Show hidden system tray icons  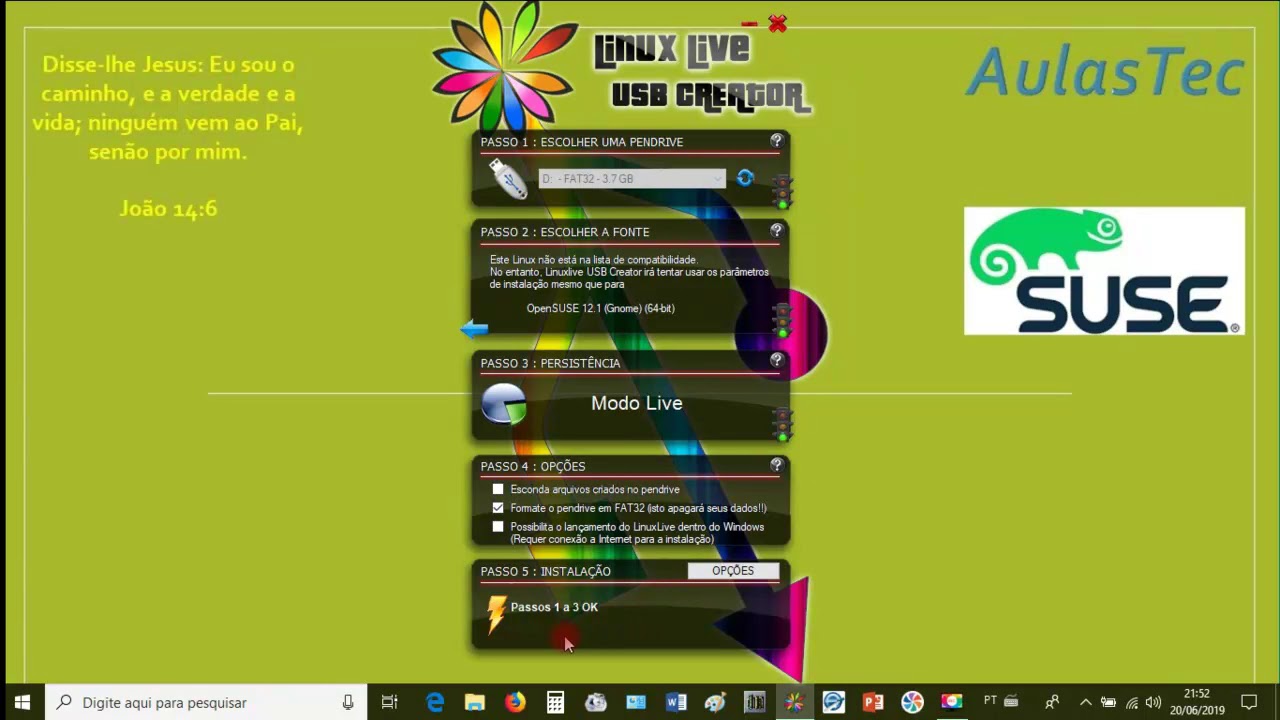(1085, 702)
